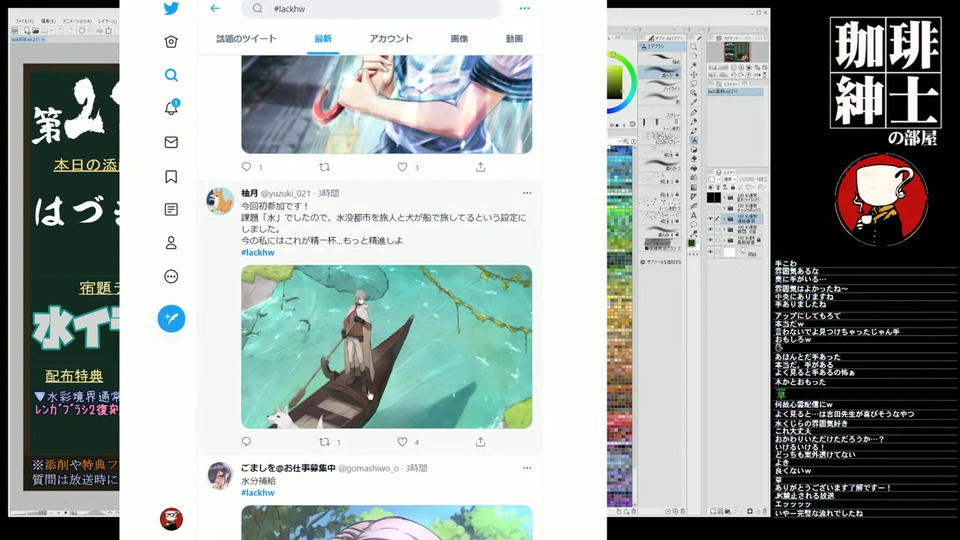This screenshot has height=540, width=960.
Task: Select history entry lack黒板vol.211
Action: (x=735, y=91)
